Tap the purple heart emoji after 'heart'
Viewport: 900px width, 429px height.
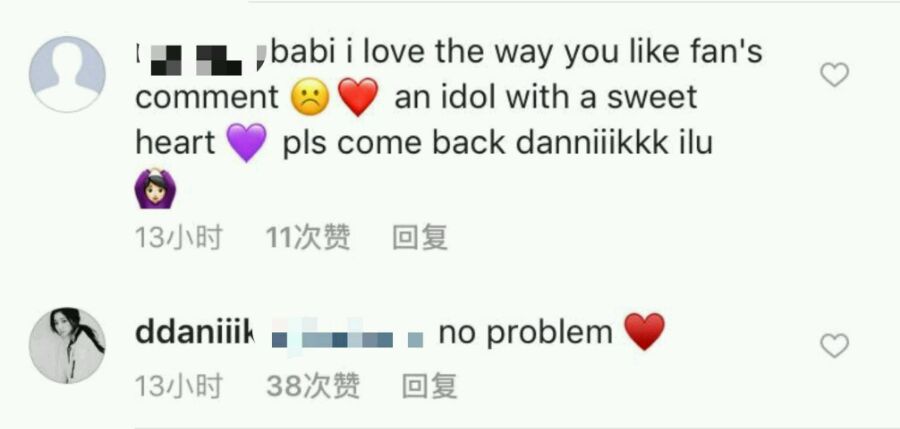pos(247,142)
